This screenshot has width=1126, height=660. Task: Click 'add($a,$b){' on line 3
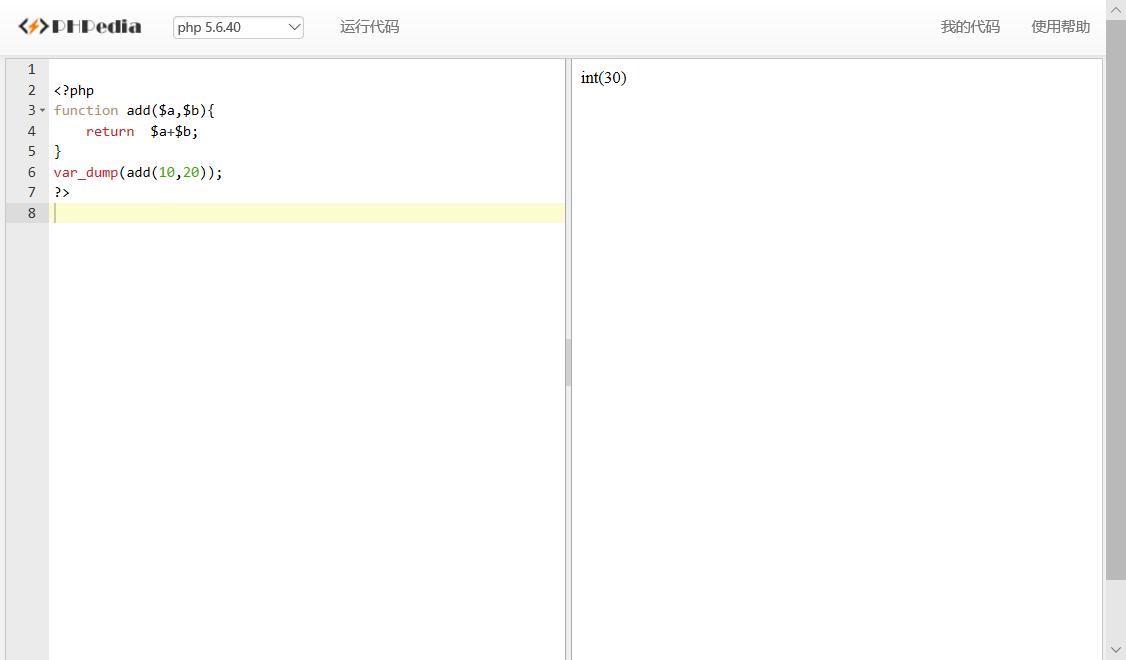[x=171, y=111]
